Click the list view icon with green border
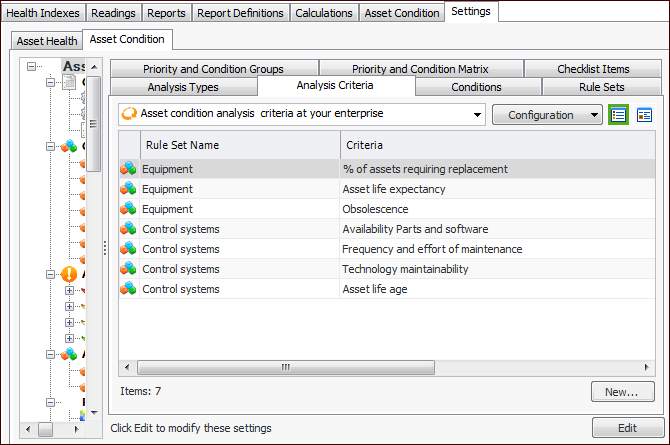Image resolution: width=670 pixels, height=445 pixels. pyautogui.click(x=619, y=115)
